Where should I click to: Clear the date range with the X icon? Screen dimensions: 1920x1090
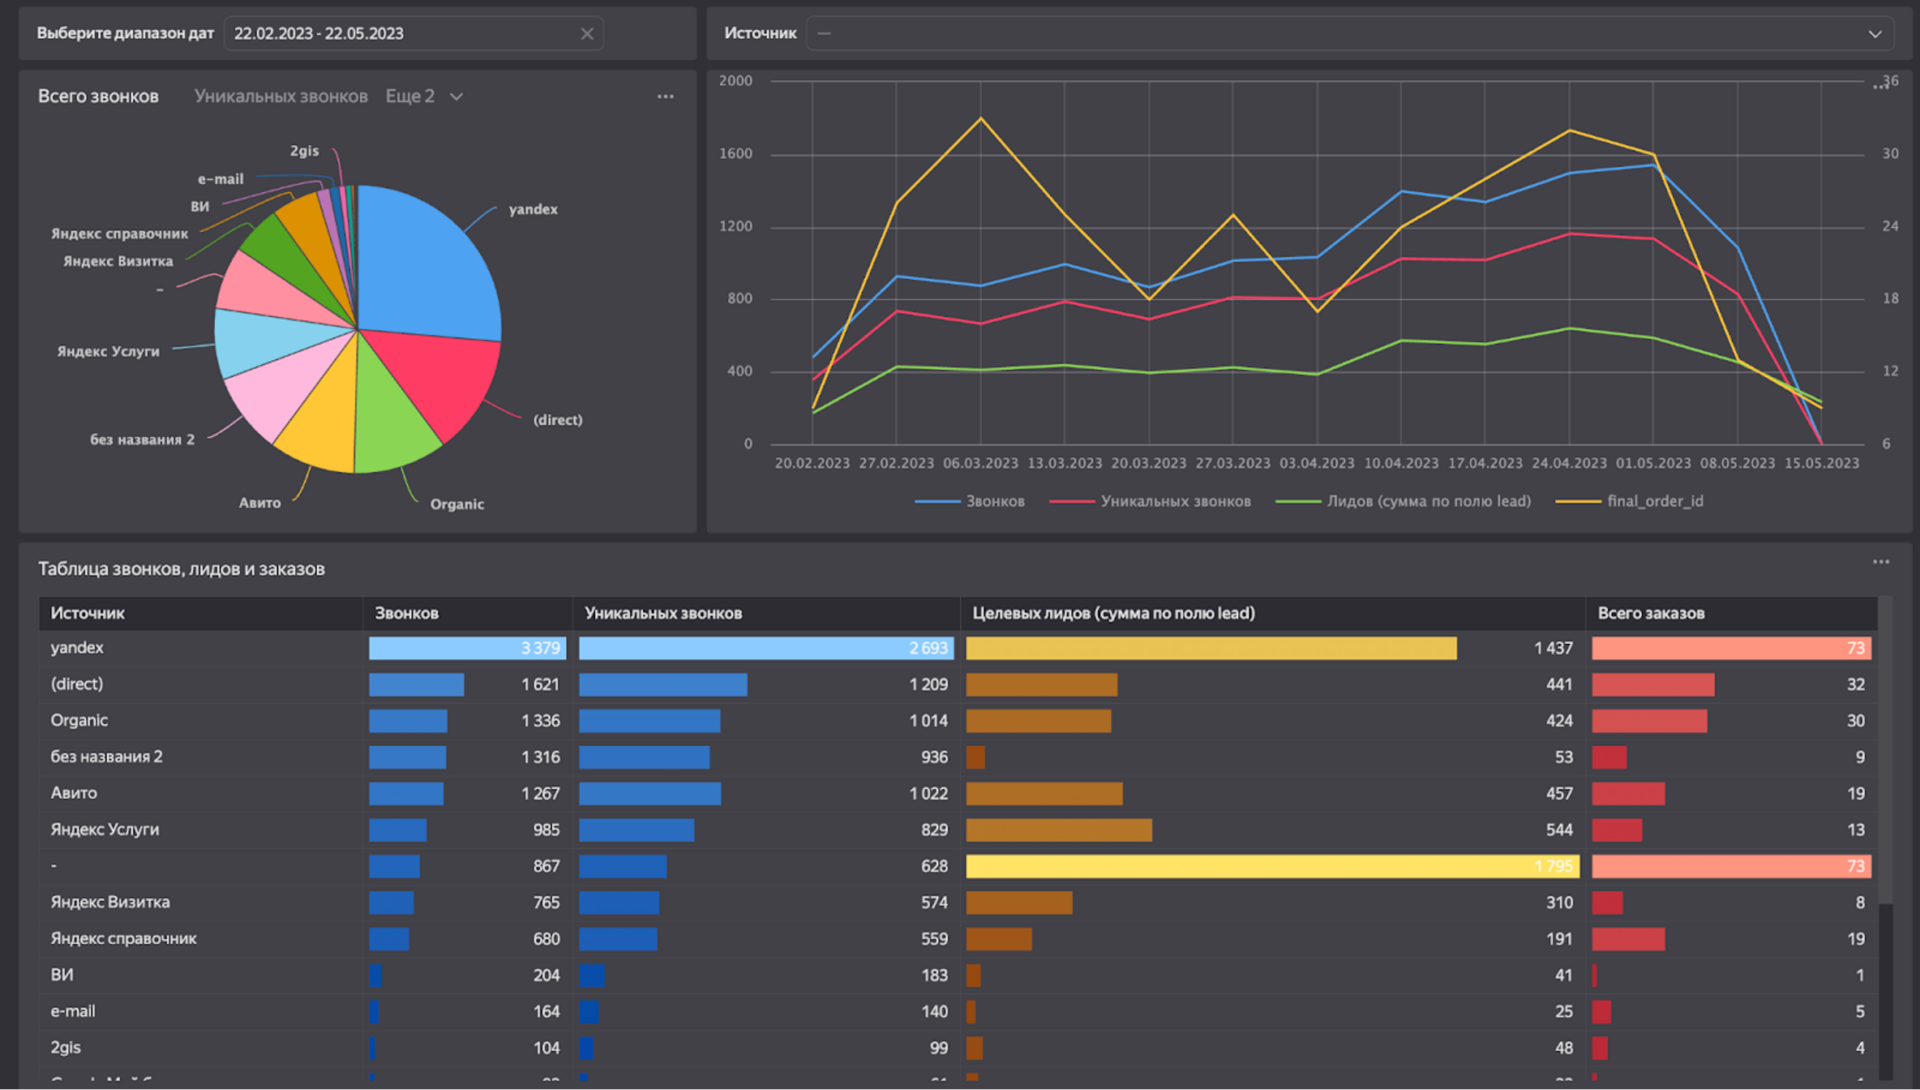(587, 34)
